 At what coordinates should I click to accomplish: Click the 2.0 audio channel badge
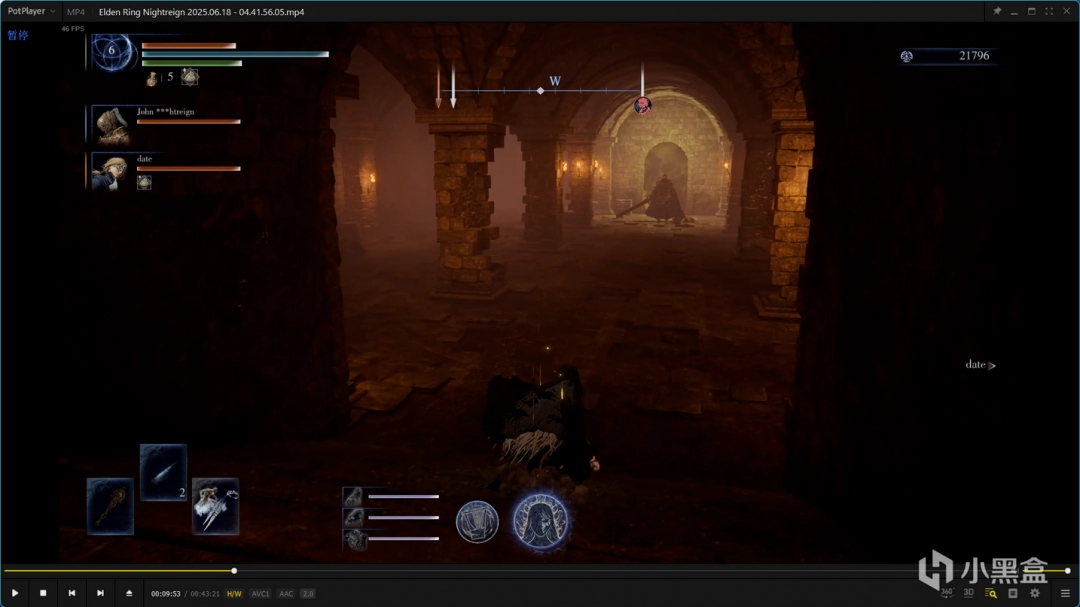(308, 594)
